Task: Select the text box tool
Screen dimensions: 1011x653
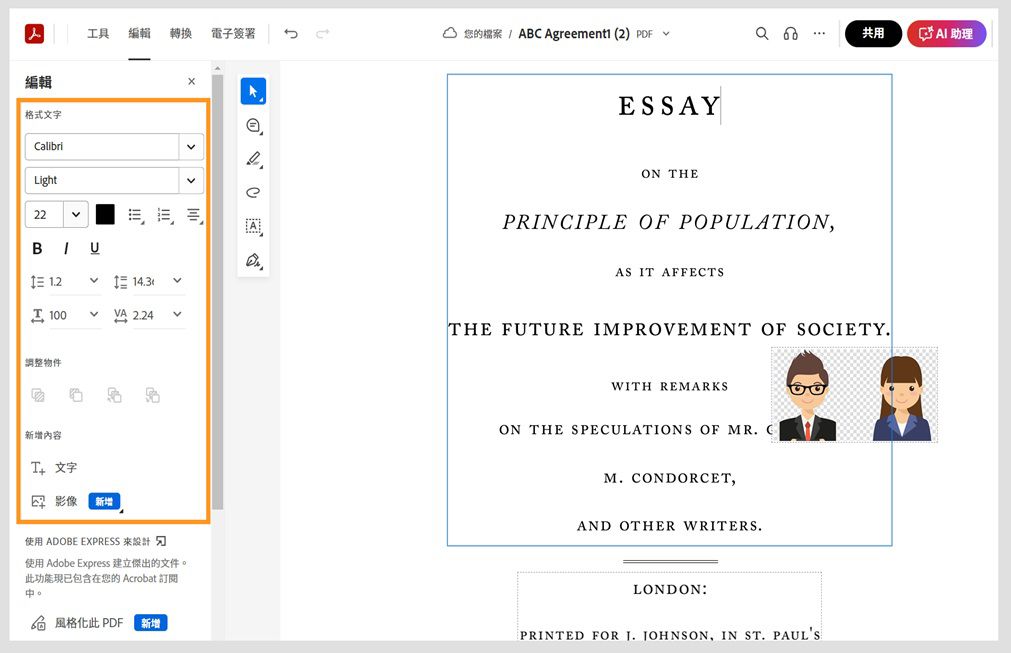Action: (253, 226)
